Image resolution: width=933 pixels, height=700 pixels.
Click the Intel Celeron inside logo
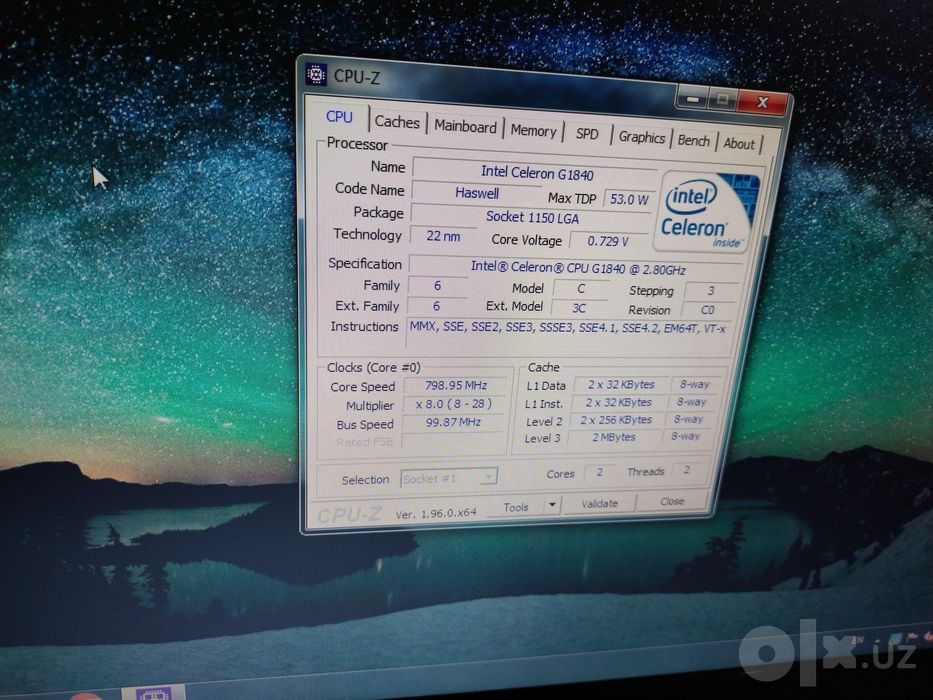705,212
